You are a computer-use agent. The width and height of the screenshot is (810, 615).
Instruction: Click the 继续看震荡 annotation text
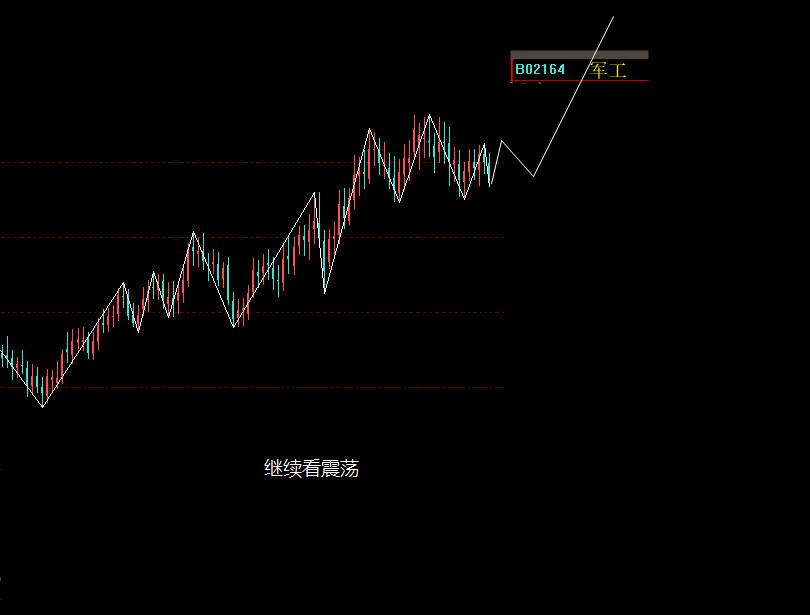pos(311,468)
